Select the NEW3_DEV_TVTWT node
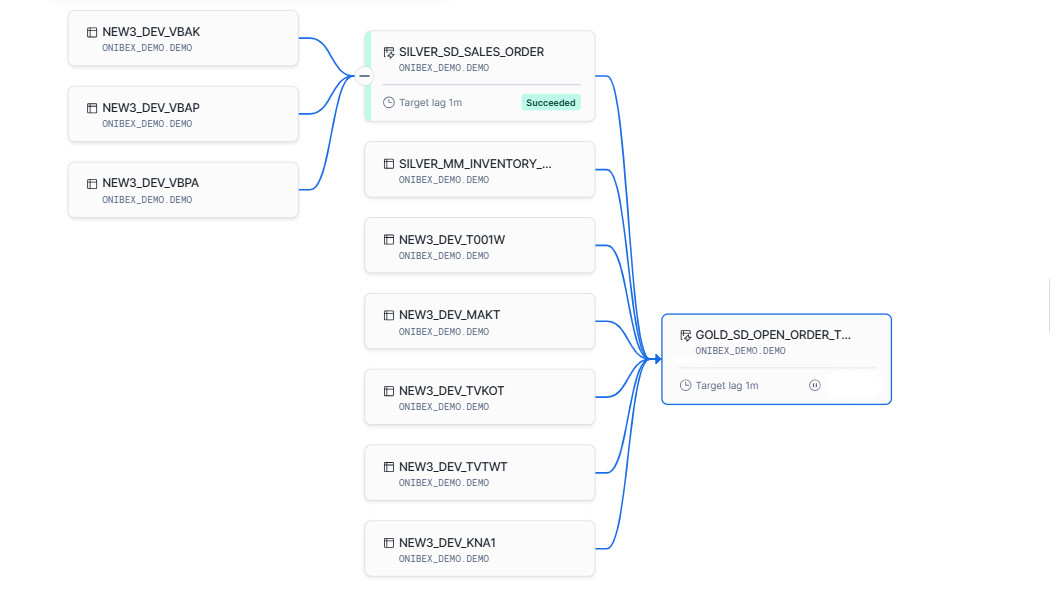The width and height of the screenshot is (1050, 603). [479, 473]
